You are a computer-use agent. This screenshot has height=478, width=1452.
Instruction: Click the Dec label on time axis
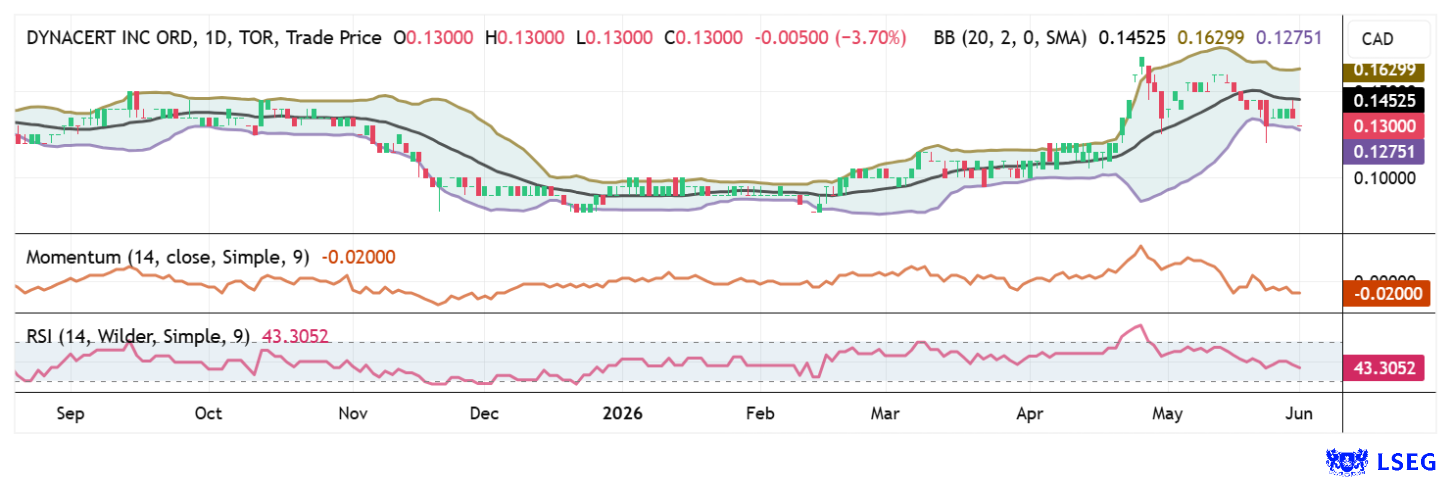(x=484, y=413)
